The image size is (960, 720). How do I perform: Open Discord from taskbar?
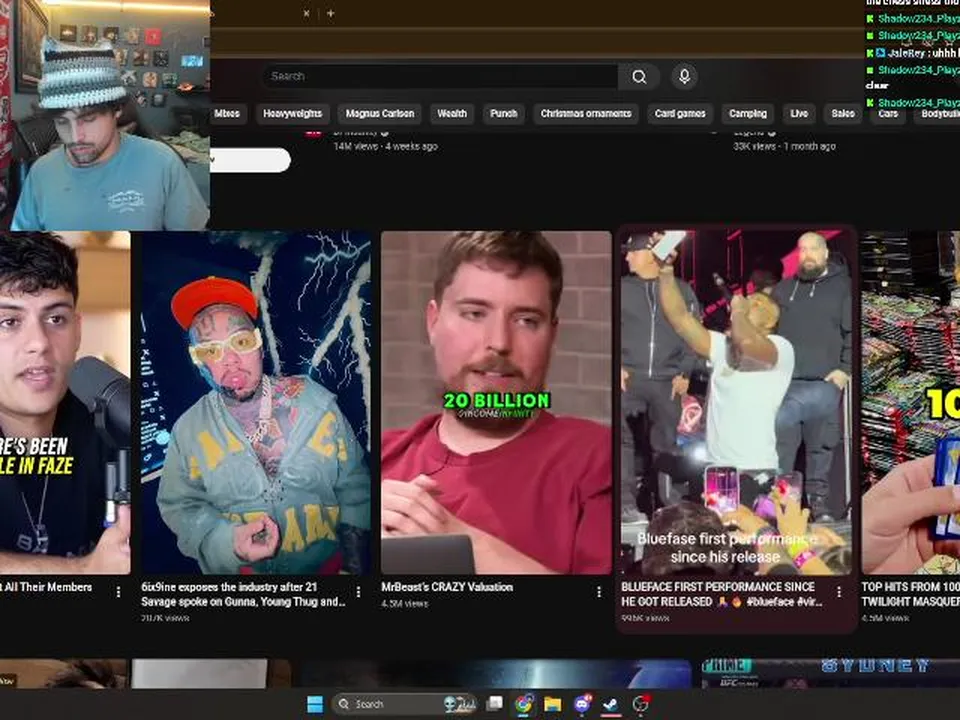582,704
